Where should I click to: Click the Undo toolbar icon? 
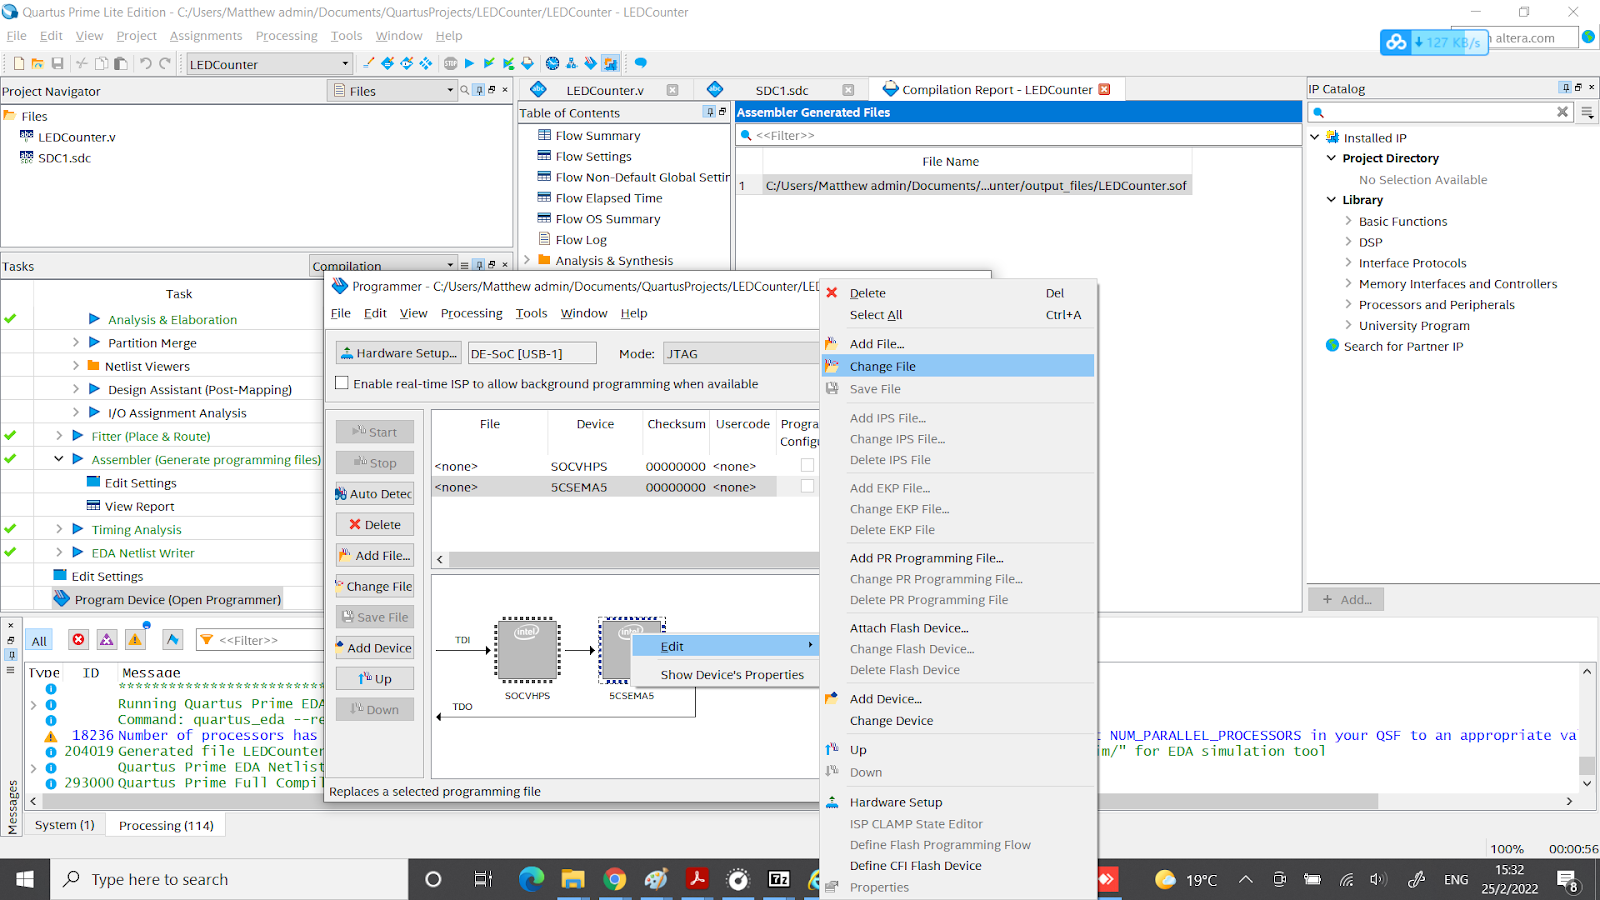(x=146, y=63)
